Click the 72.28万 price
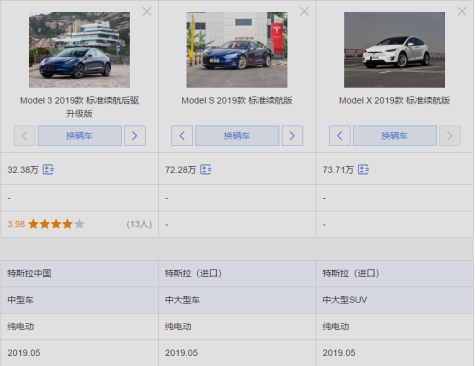Image resolution: width=475 pixels, height=366 pixels. coord(180,170)
